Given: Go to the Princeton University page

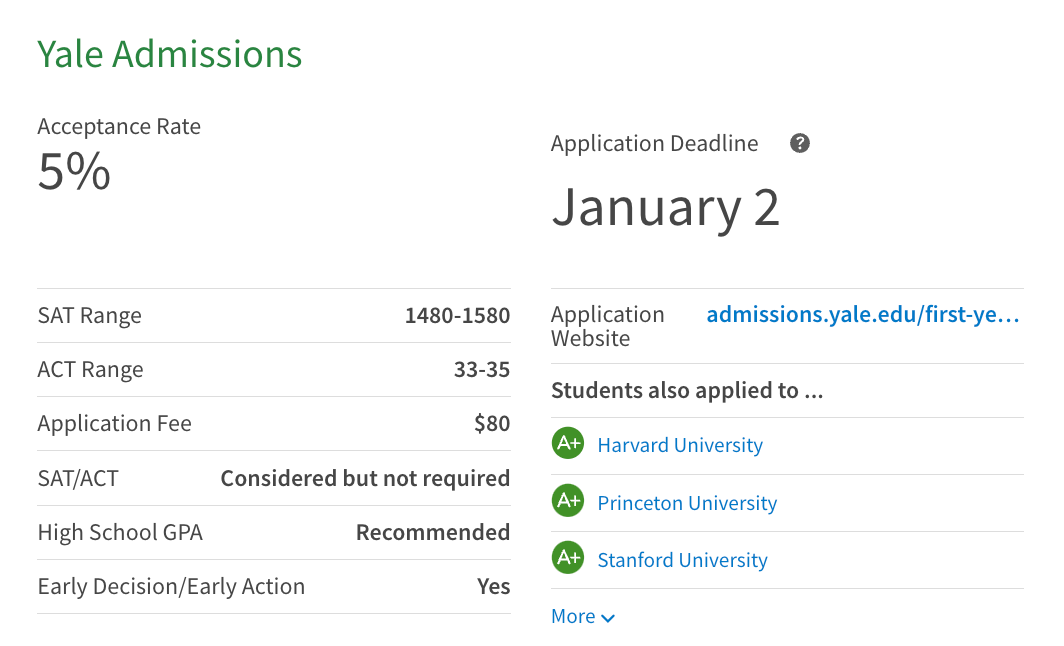Looking at the screenshot, I should (687, 503).
